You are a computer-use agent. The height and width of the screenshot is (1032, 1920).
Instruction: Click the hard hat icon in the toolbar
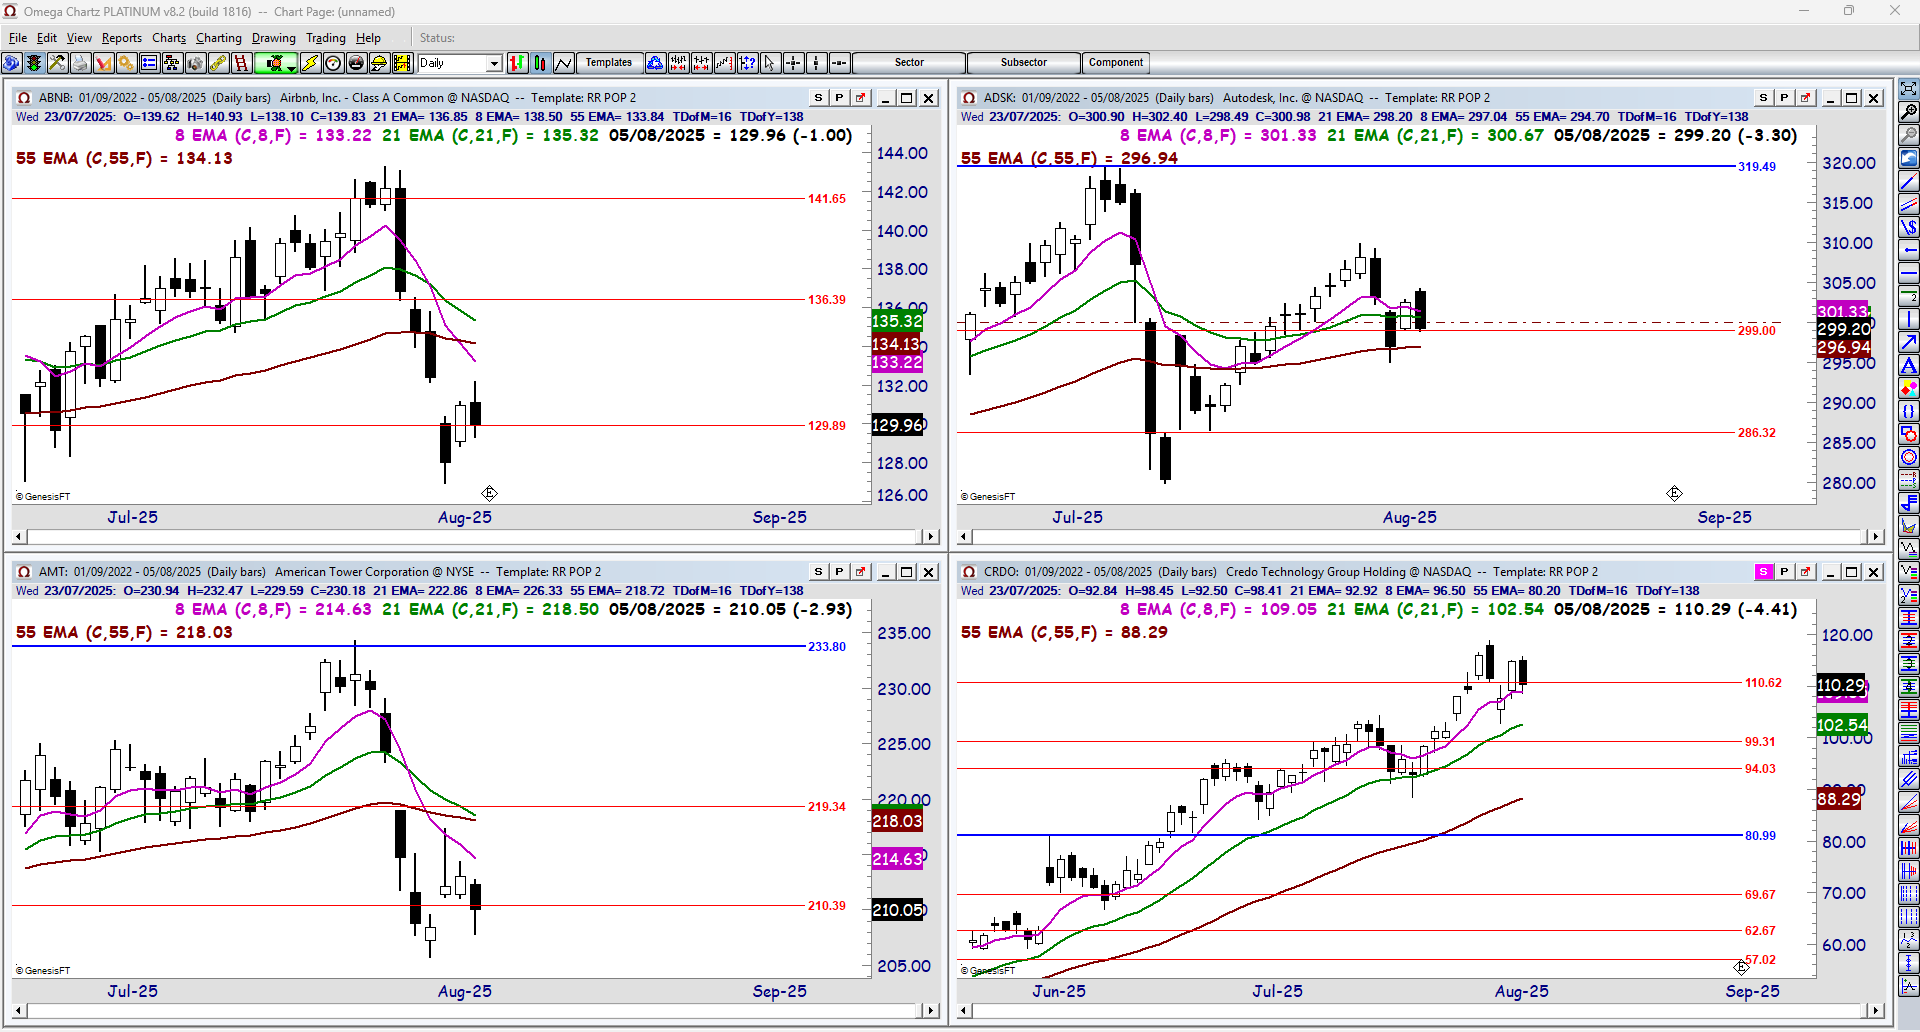379,63
